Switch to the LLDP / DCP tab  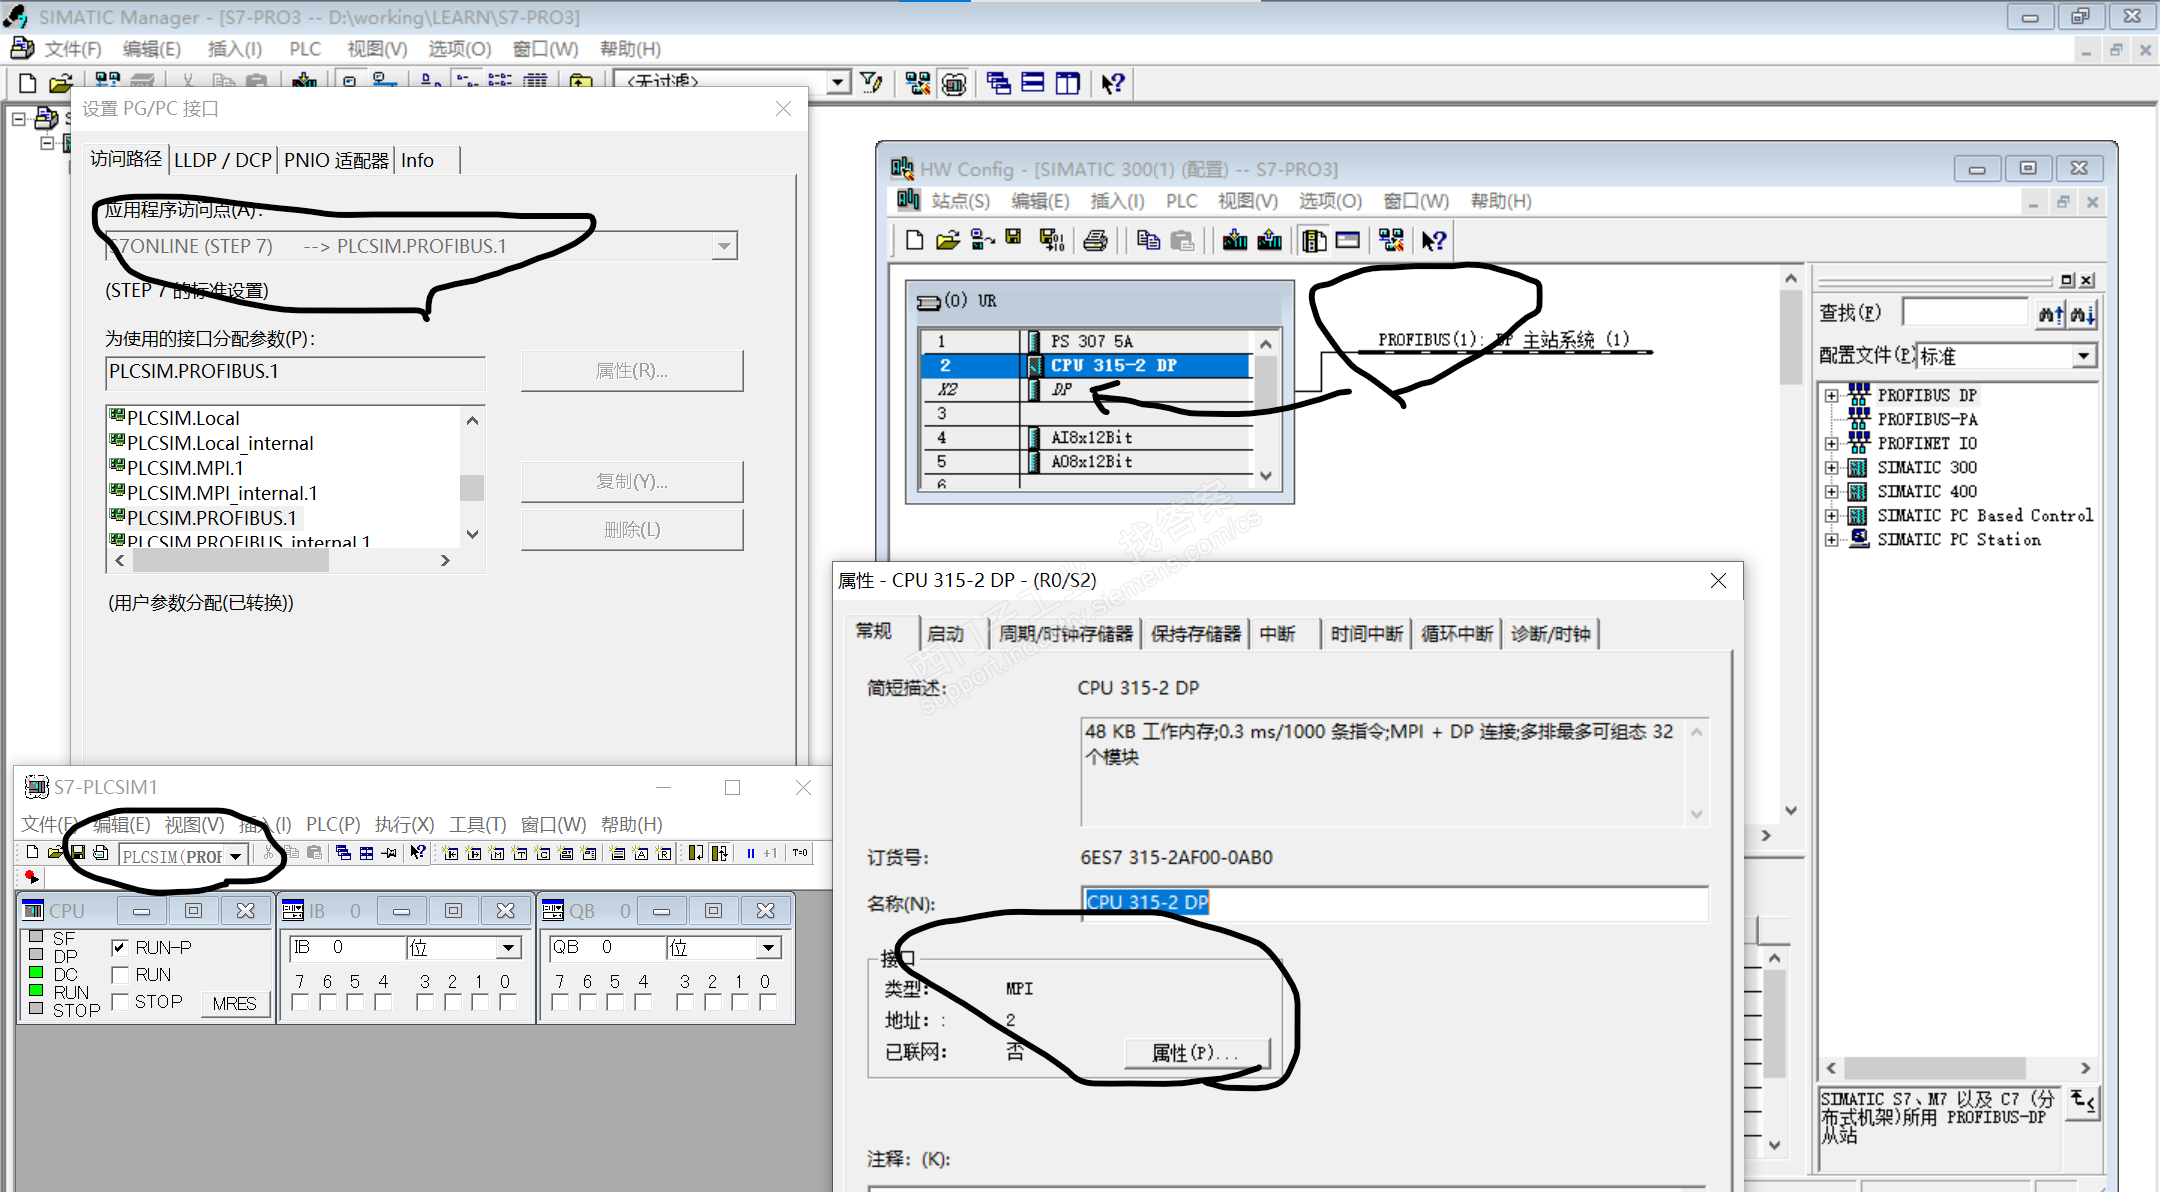coord(222,160)
